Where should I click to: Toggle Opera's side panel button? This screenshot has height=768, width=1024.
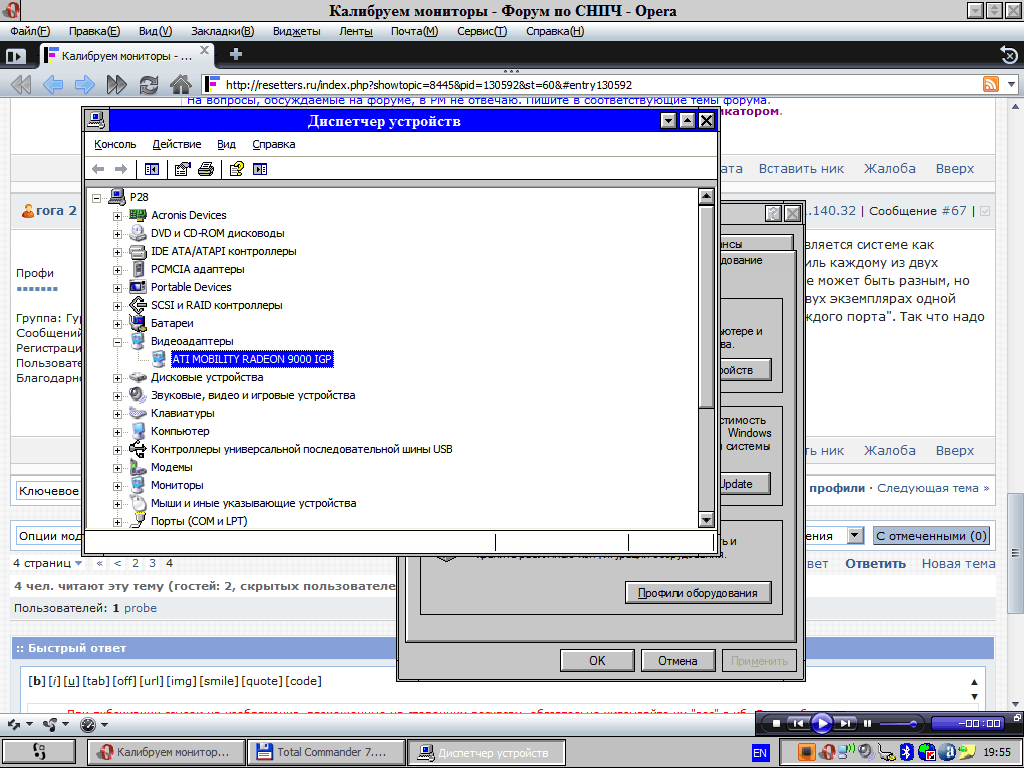coord(15,56)
